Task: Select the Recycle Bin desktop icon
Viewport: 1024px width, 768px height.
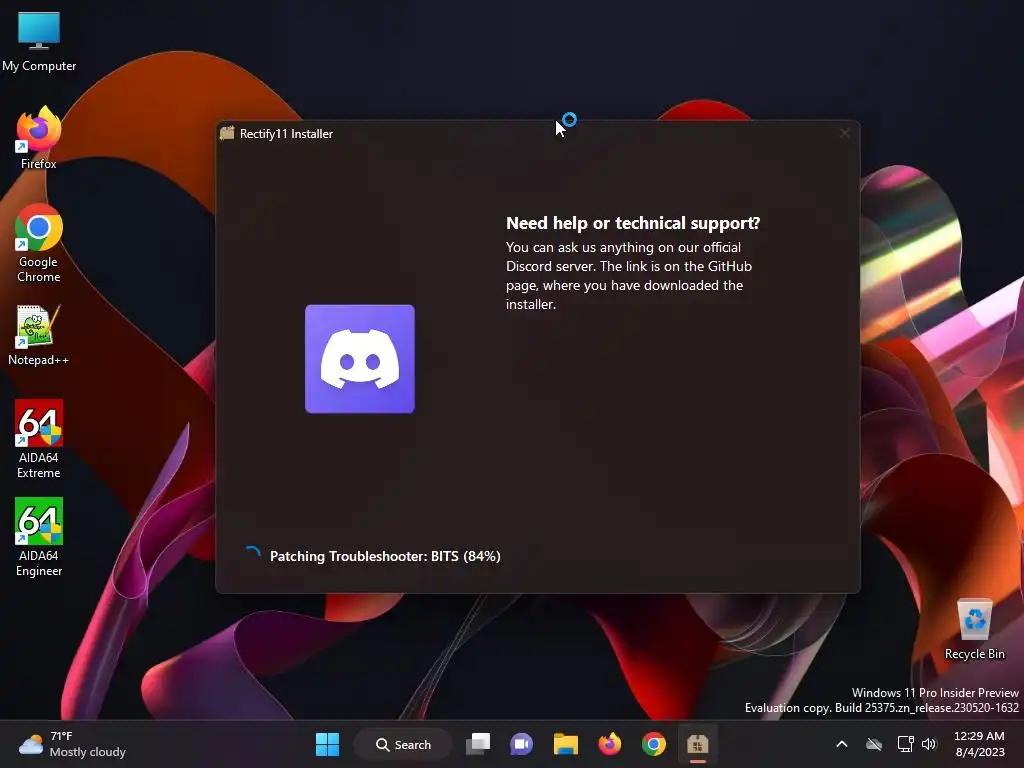Action: [974, 630]
